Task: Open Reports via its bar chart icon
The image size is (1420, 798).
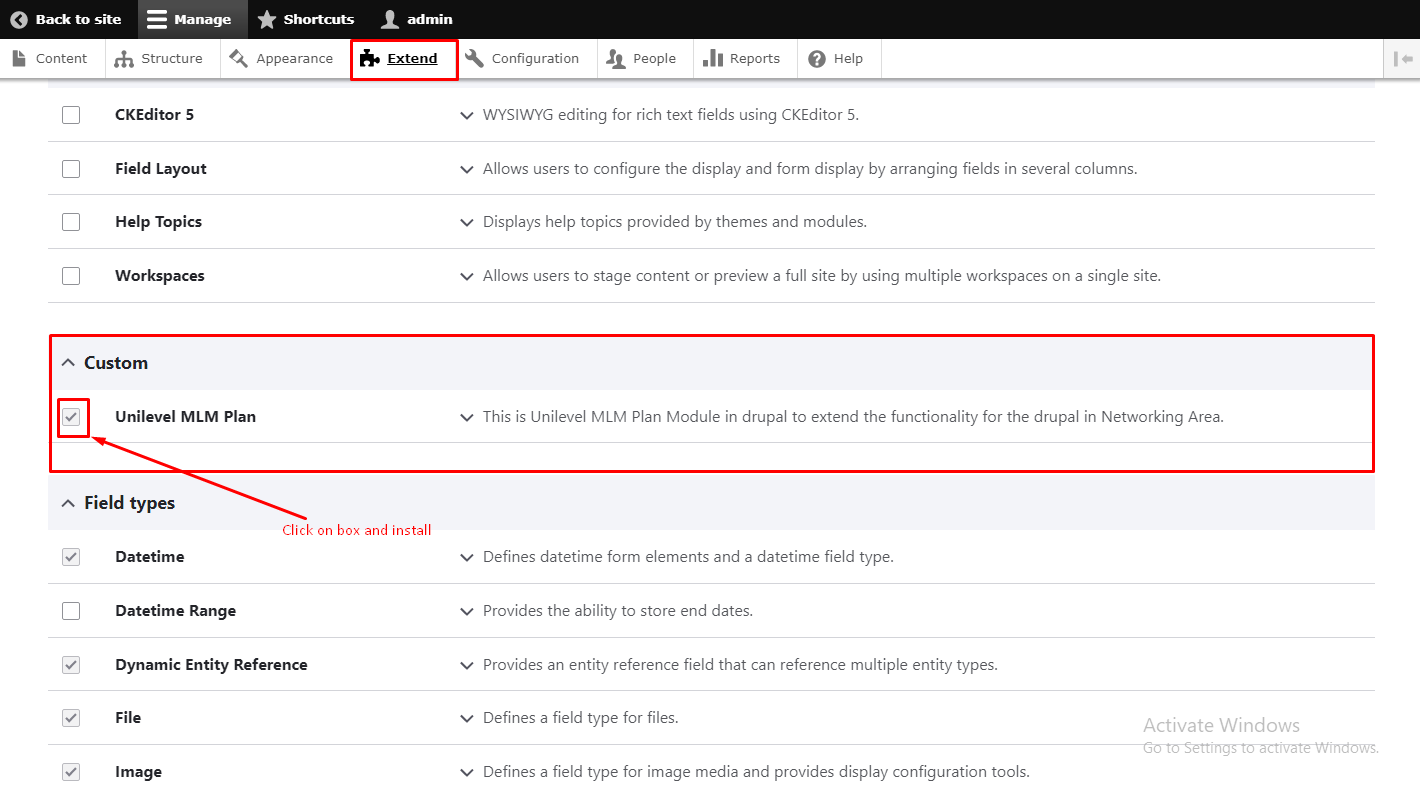Action: [x=713, y=59]
